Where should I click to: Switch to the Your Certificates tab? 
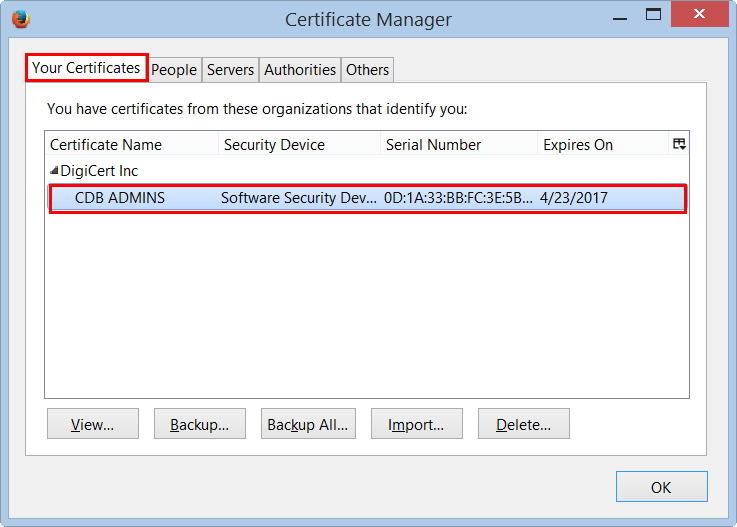86,68
